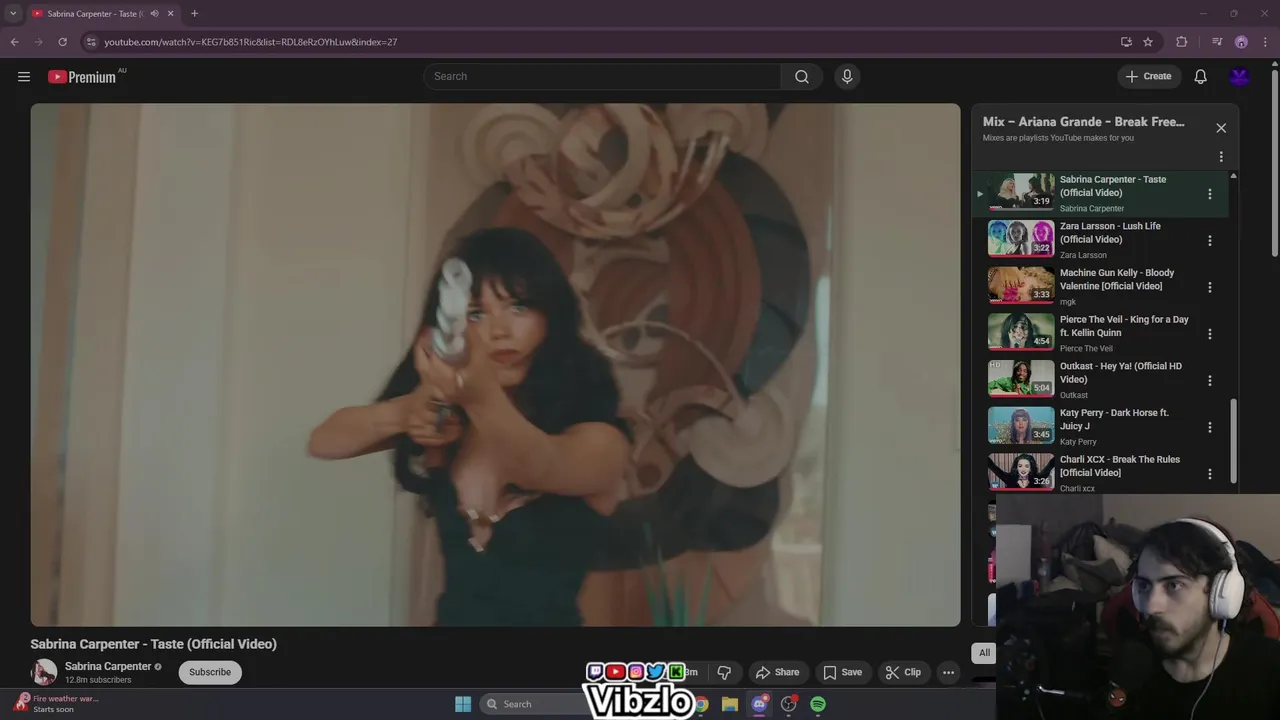1280x720 pixels.
Task: Close the Sabrina Carpenter - Taste tab
Action: [171, 14]
